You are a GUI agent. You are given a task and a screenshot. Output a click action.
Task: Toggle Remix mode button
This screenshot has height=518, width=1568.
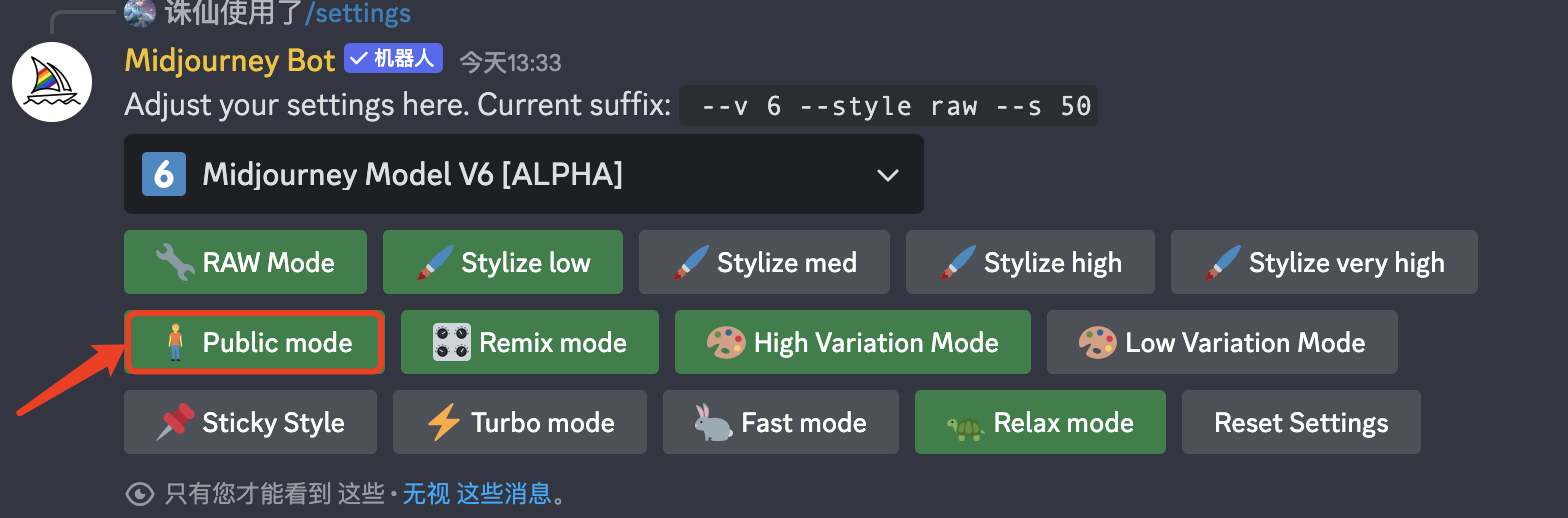click(530, 342)
